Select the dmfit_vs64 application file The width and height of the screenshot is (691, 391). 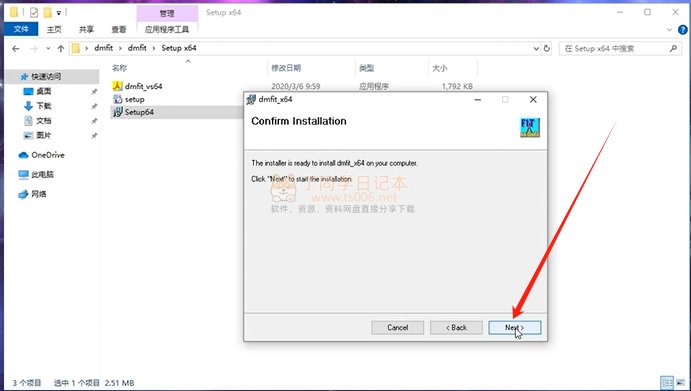pos(143,86)
